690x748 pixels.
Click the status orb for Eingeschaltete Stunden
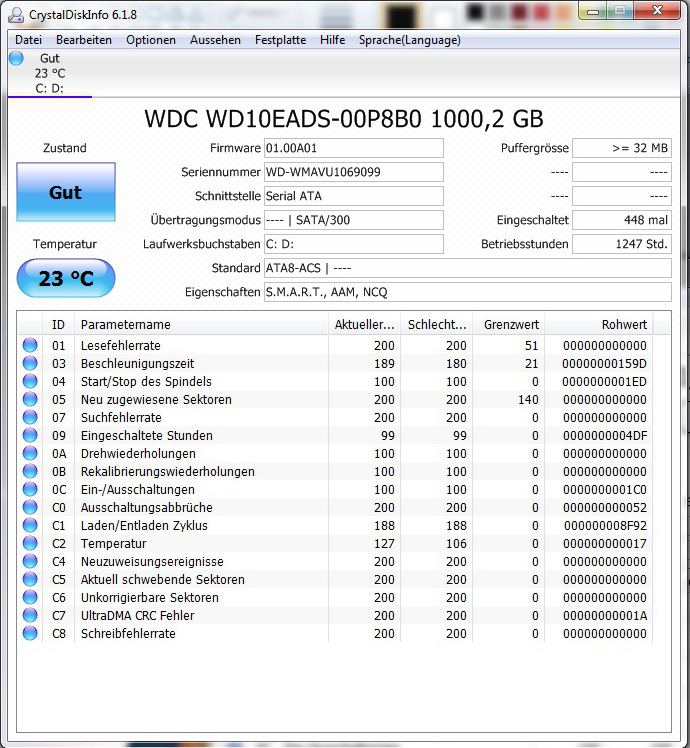[x=30, y=435]
